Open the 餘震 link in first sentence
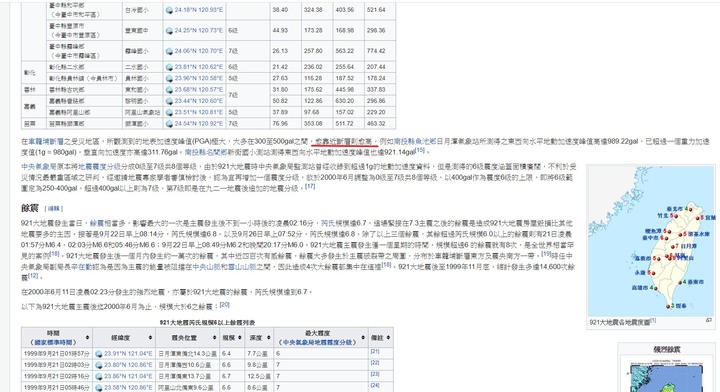The width and height of the screenshot is (720, 392). (x=96, y=223)
